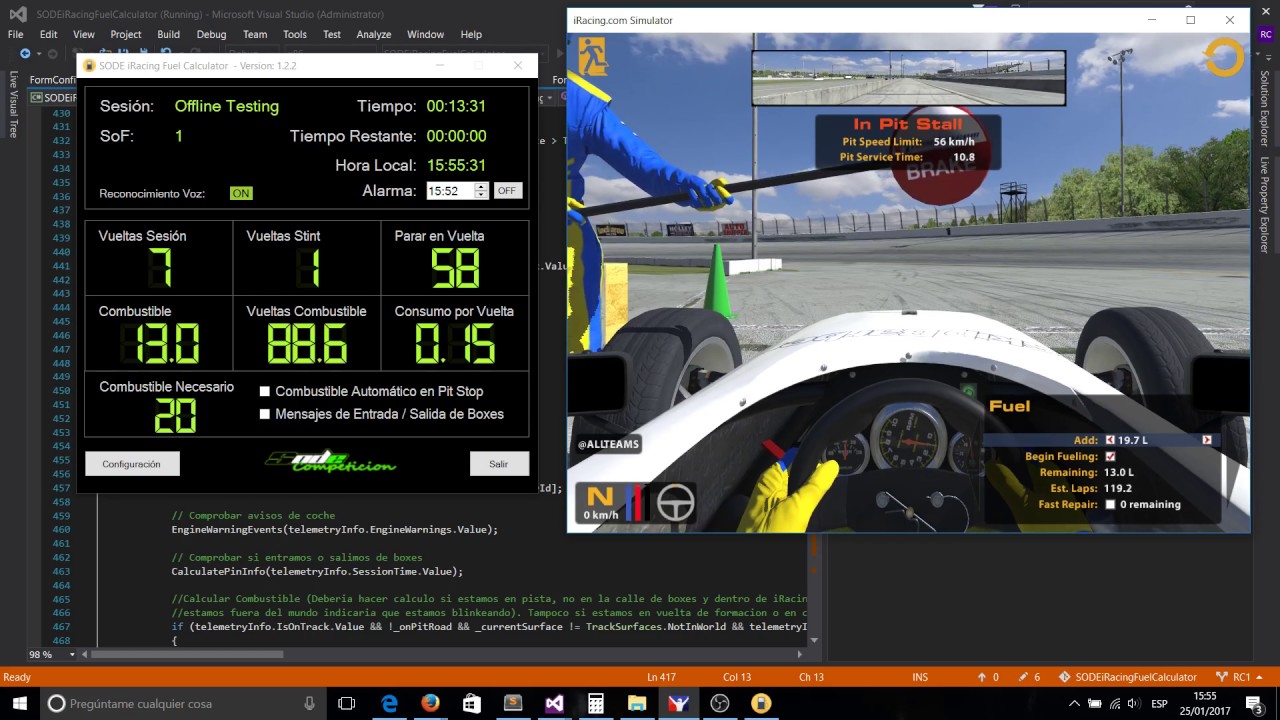Open File Explorer from the taskbar

pos(636,703)
